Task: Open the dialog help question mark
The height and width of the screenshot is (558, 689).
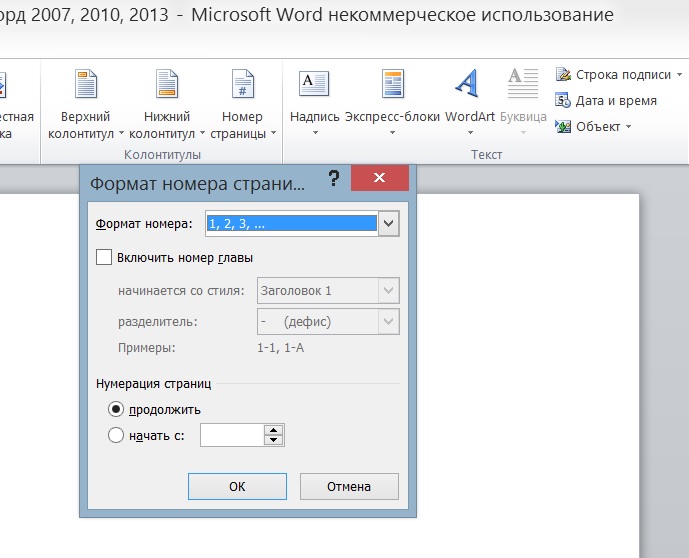Action: coord(334,178)
